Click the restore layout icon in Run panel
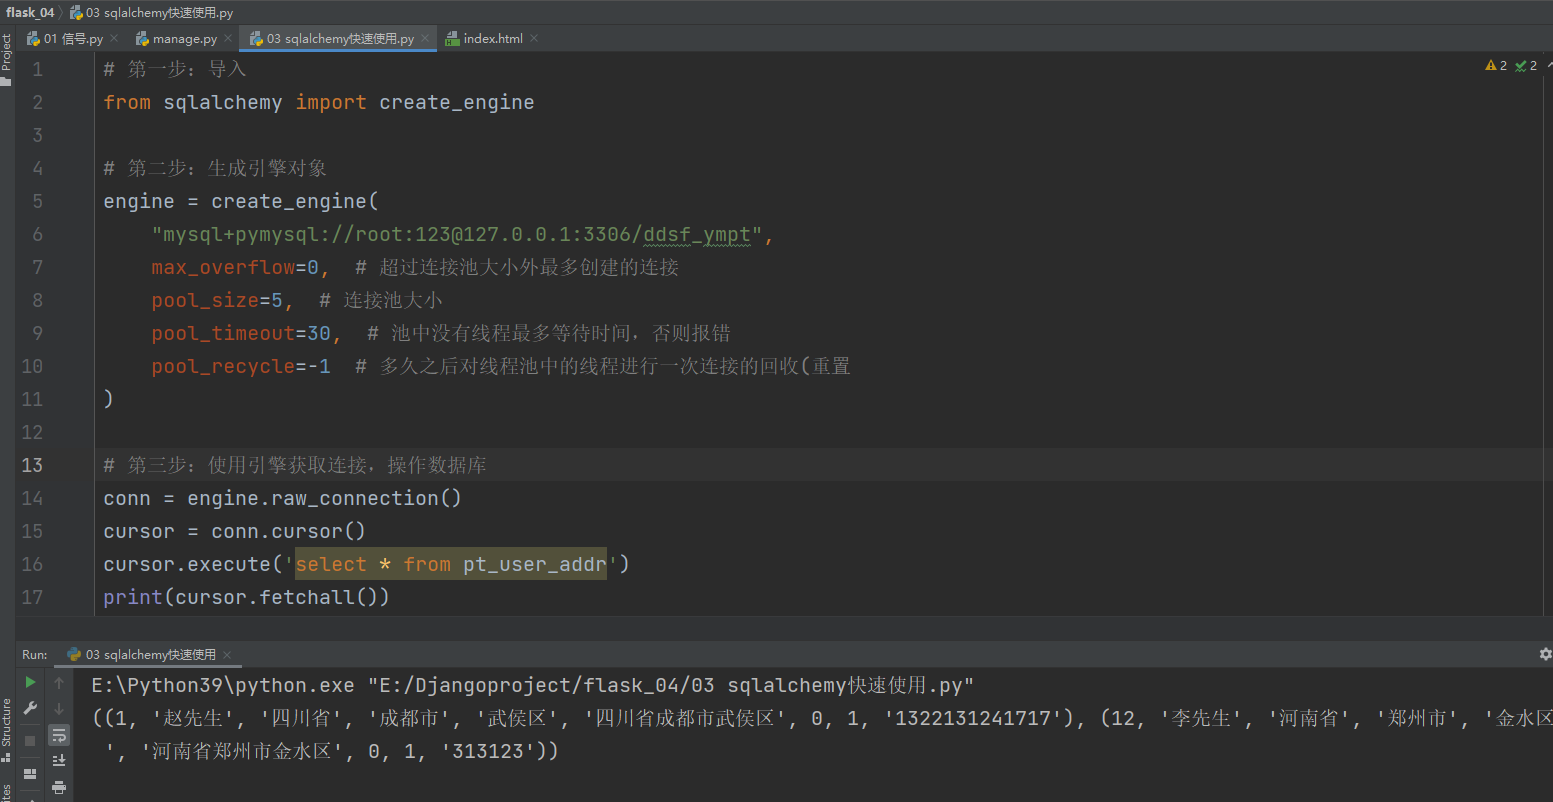1553x802 pixels. (30, 773)
